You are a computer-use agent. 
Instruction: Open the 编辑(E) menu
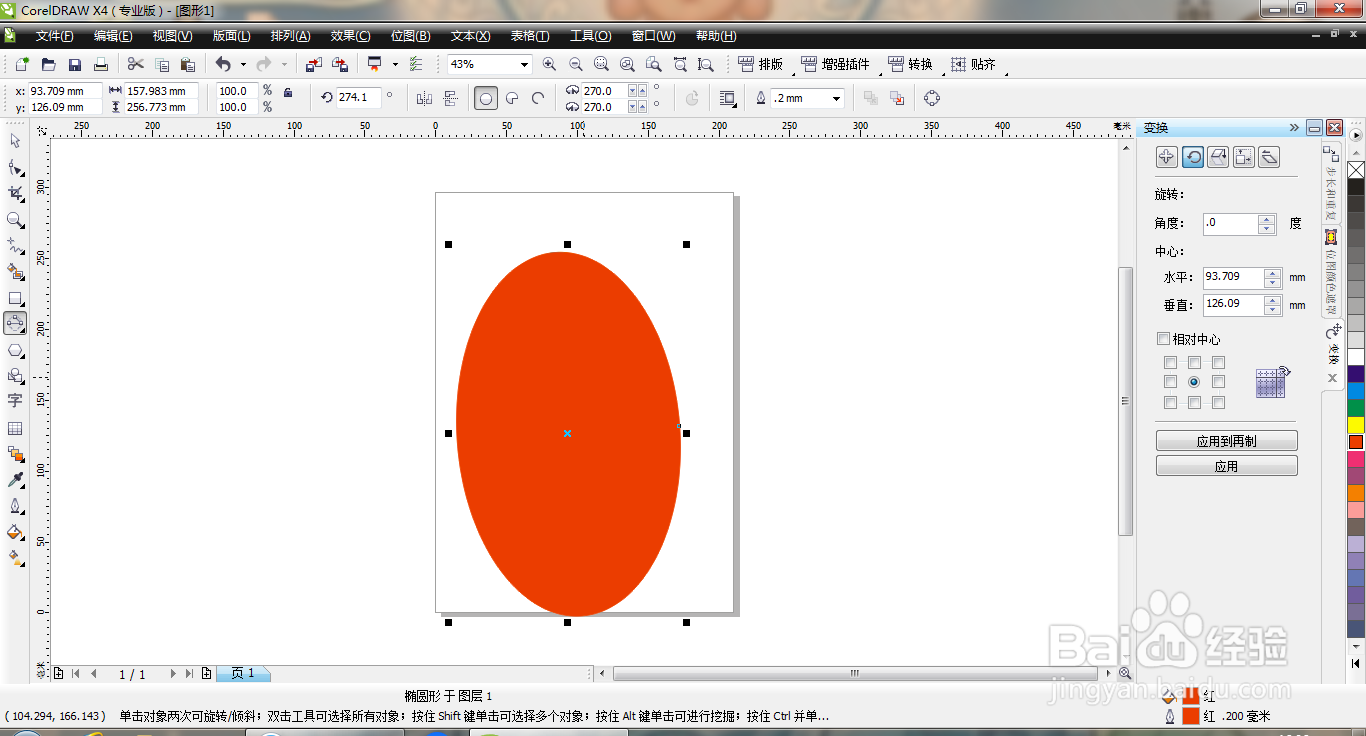pyautogui.click(x=113, y=36)
